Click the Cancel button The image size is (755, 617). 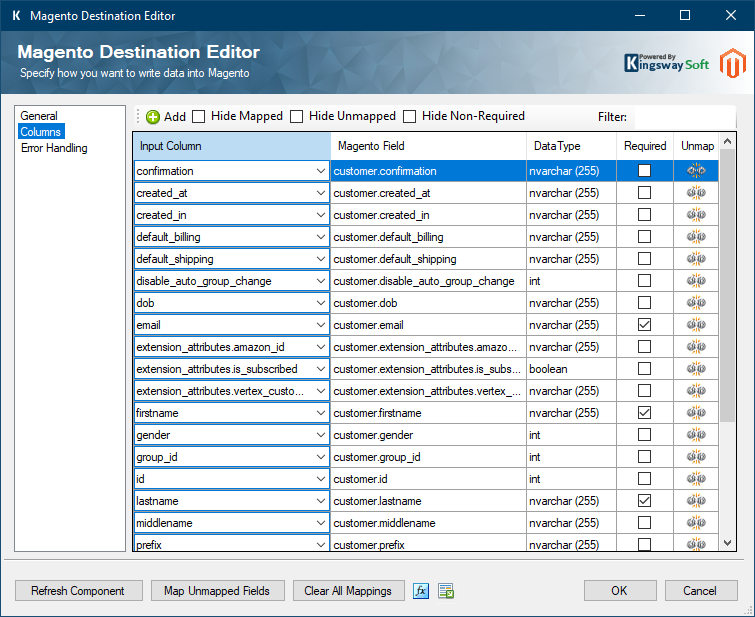click(x=701, y=591)
